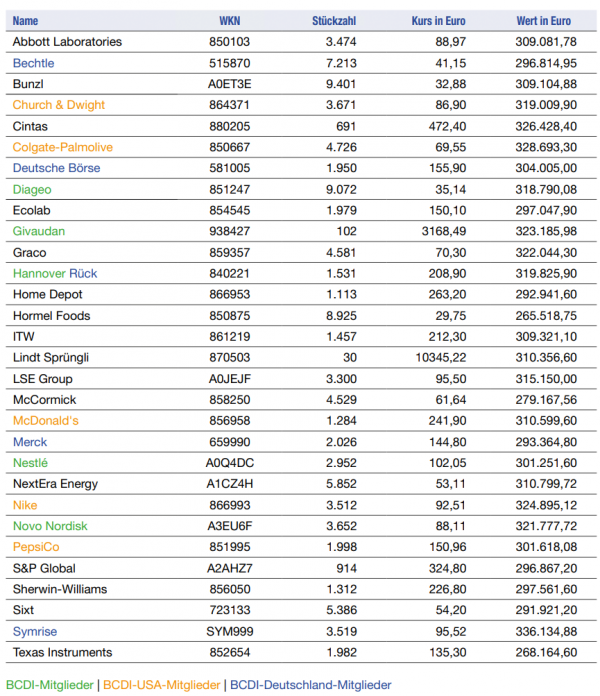
Task: Click the BCDI-Mitglieder legend label
Action: [x=50, y=685]
